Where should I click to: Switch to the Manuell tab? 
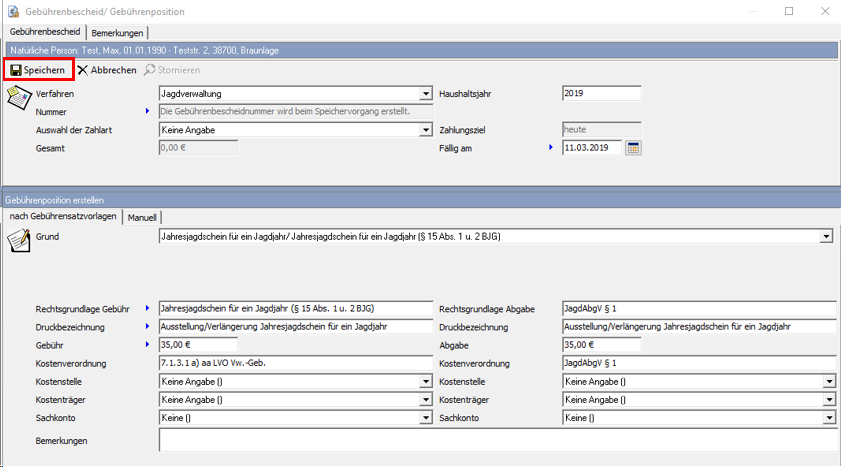tap(141, 217)
